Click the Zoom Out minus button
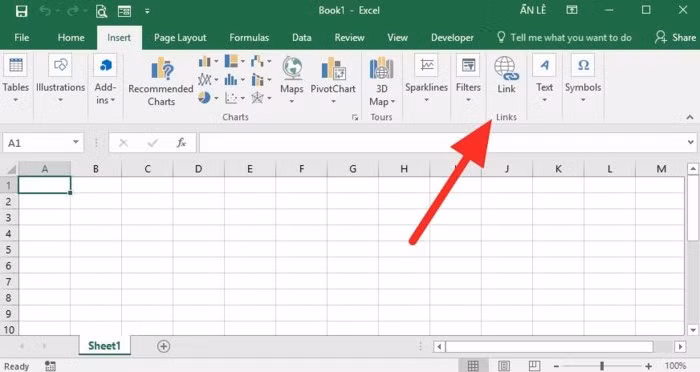The image size is (700, 372). coord(556,366)
